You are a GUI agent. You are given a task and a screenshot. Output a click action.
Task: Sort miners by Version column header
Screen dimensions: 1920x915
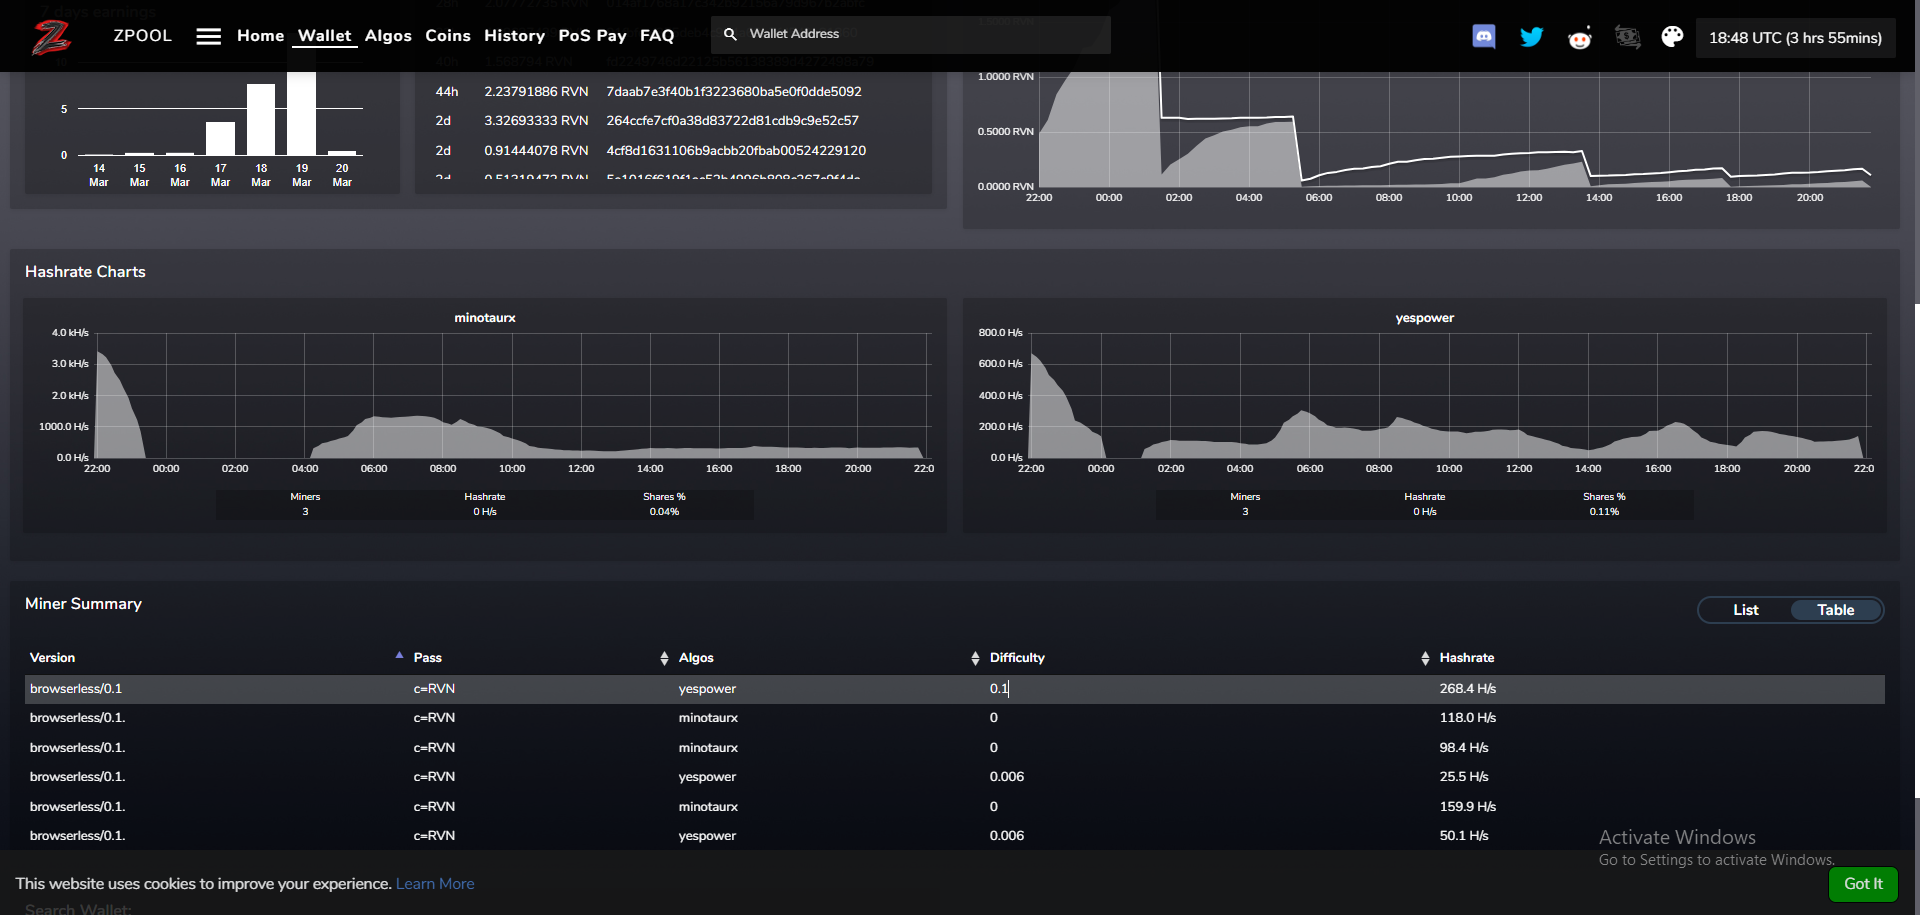click(52, 658)
